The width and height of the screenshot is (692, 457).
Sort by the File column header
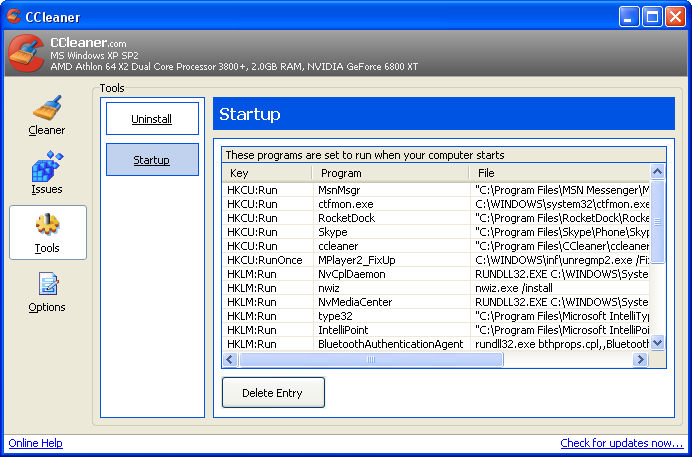coord(559,173)
